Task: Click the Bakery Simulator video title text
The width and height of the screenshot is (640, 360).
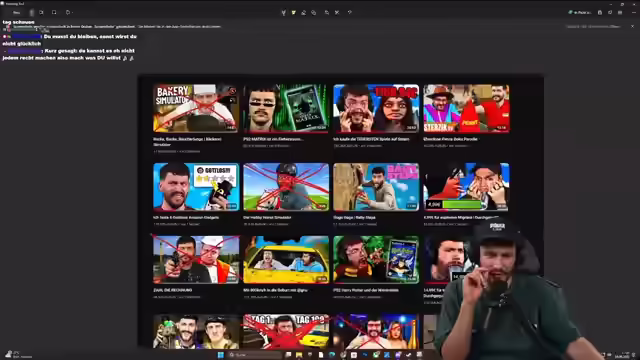Action: click(187, 142)
